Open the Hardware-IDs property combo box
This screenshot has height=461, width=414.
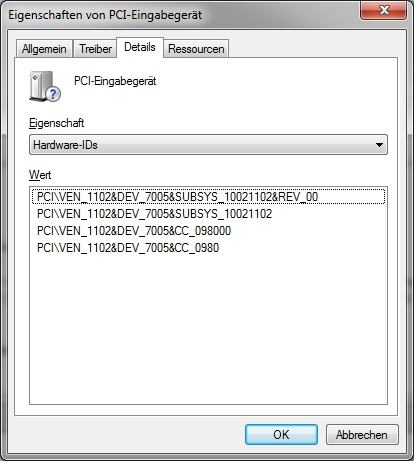click(x=208, y=145)
